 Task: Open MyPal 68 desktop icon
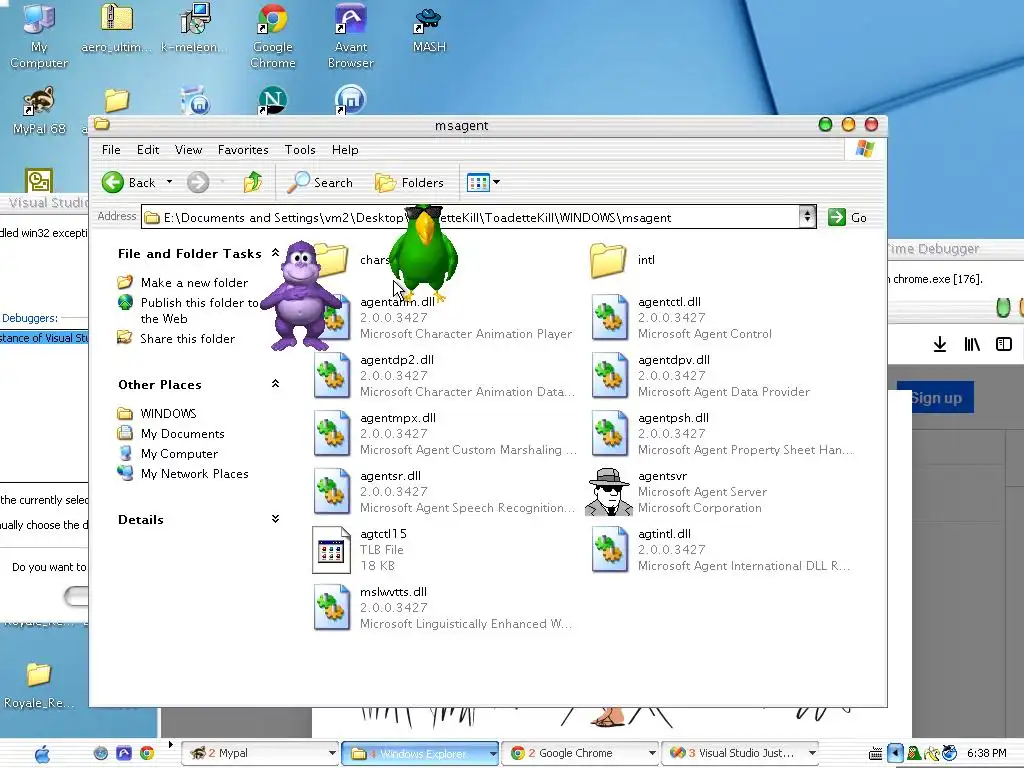tap(39, 110)
